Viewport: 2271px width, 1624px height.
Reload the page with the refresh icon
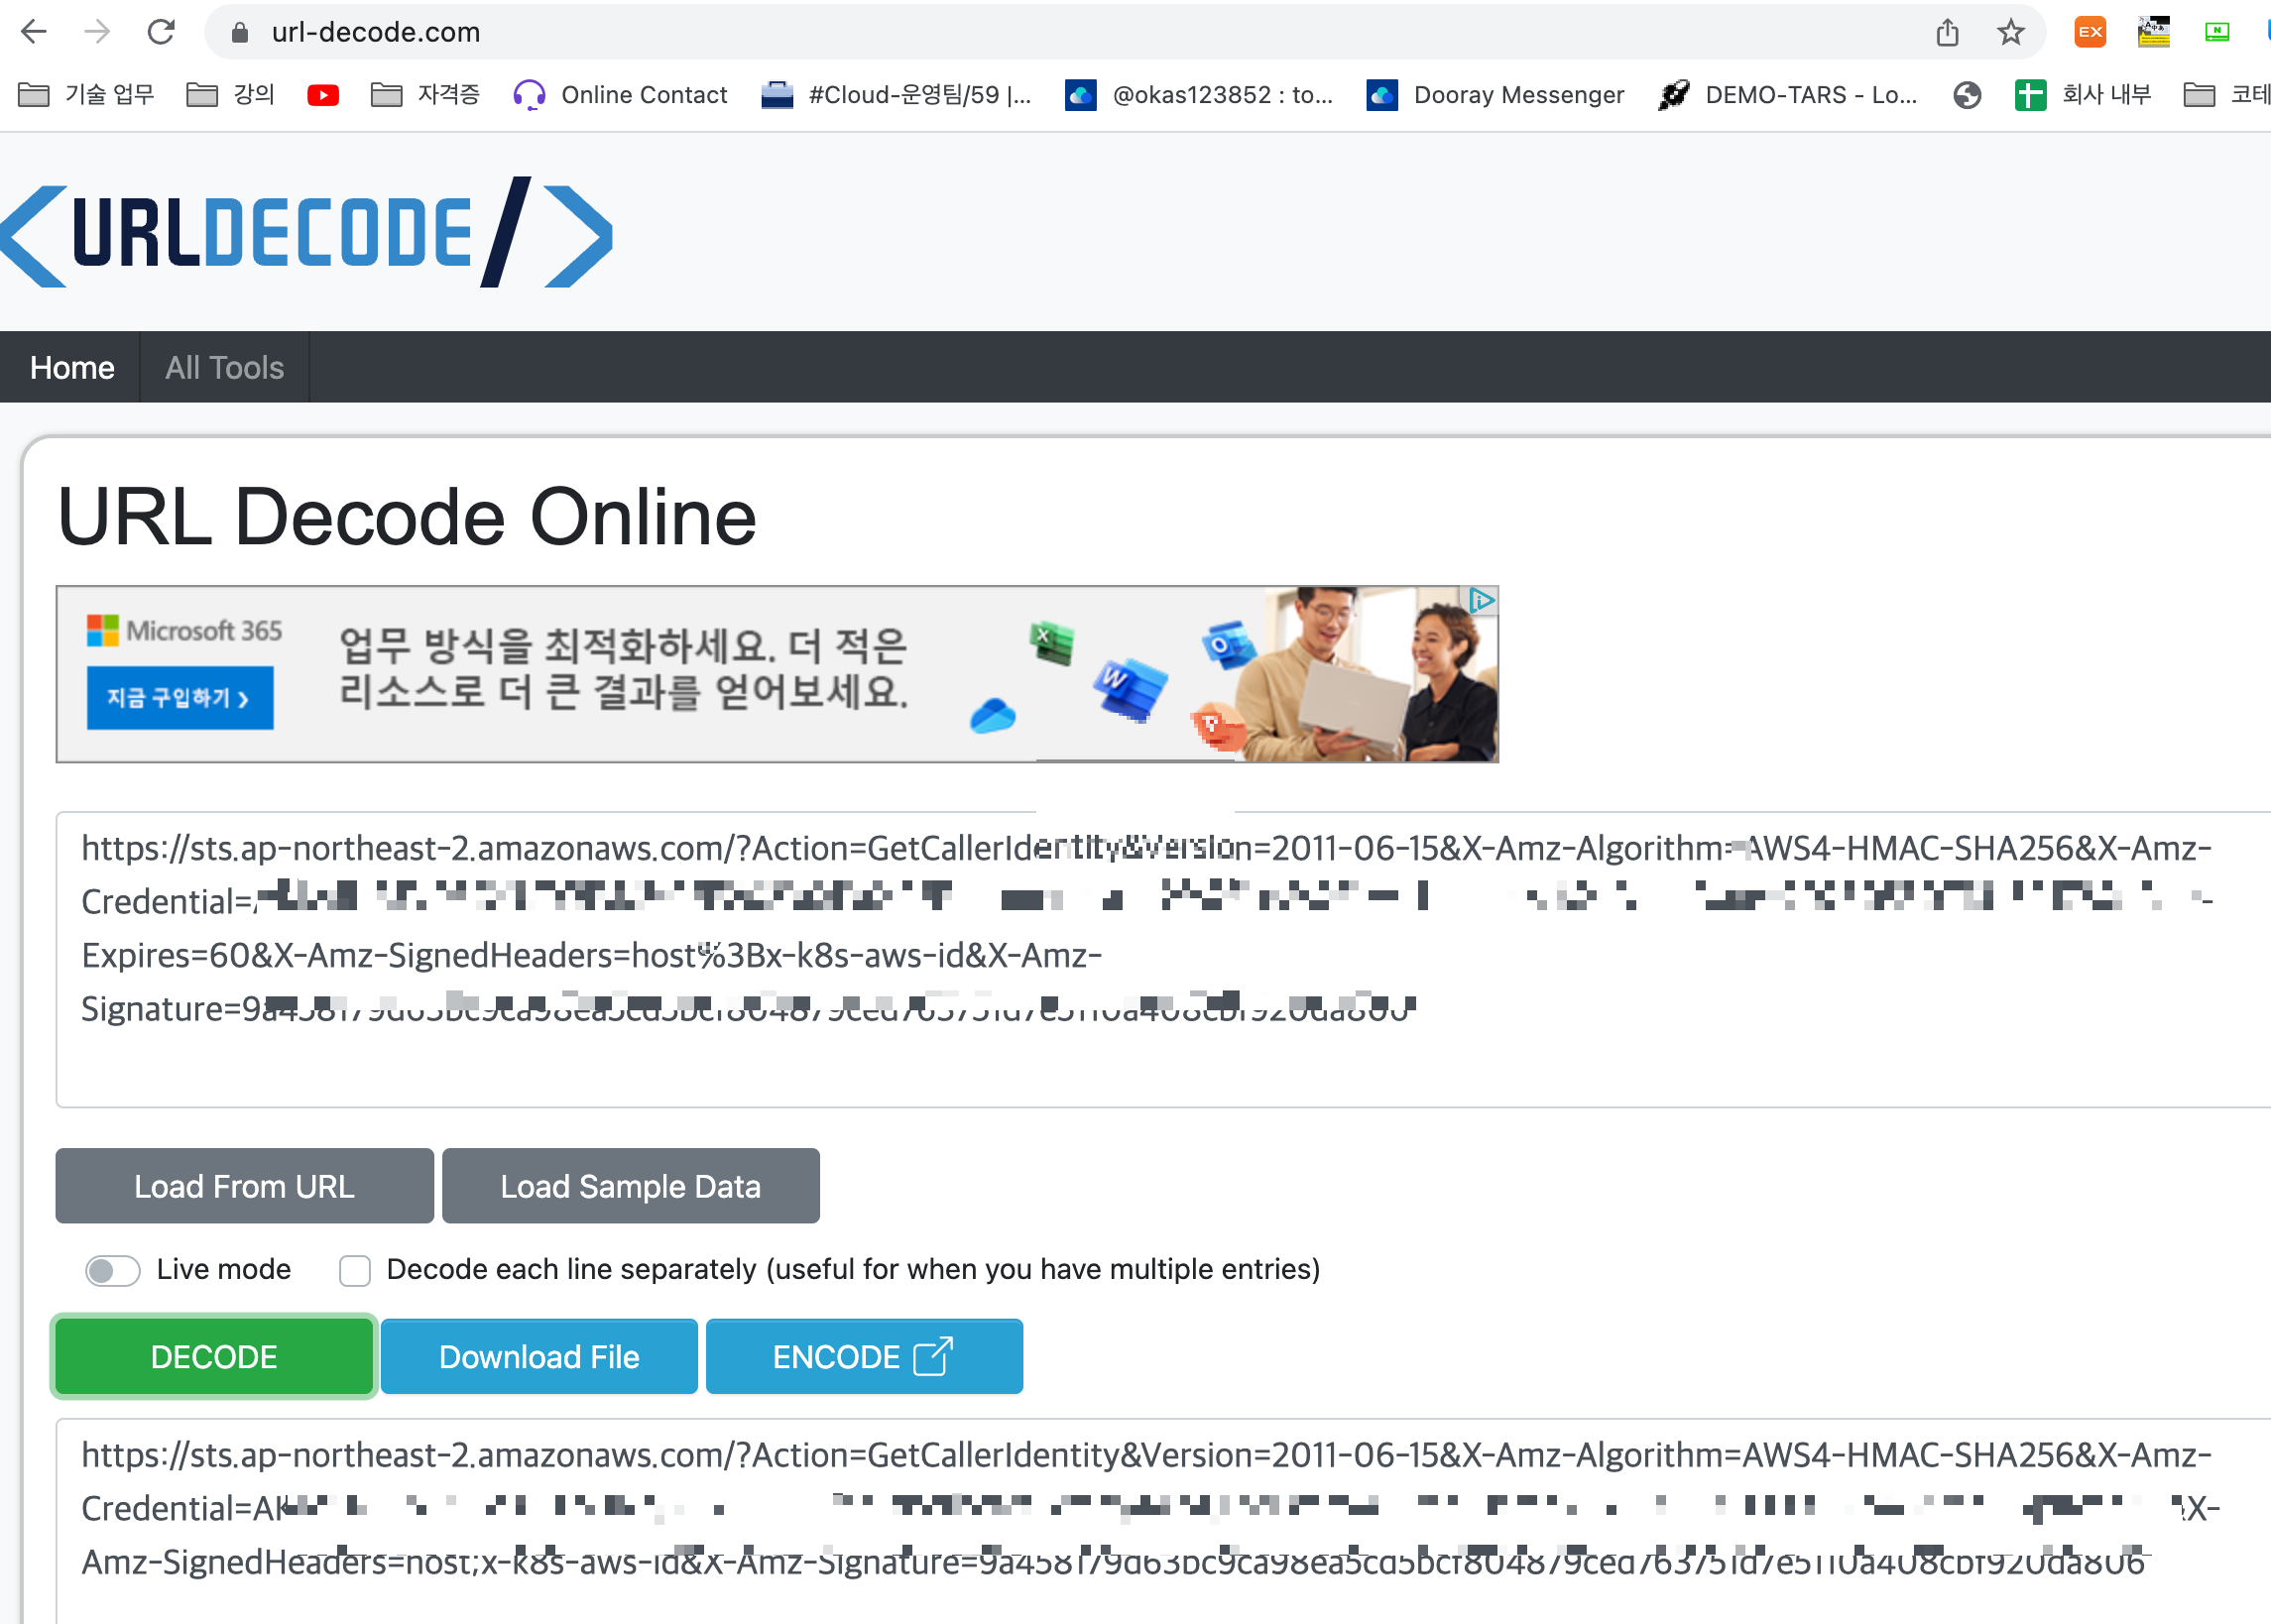(161, 32)
